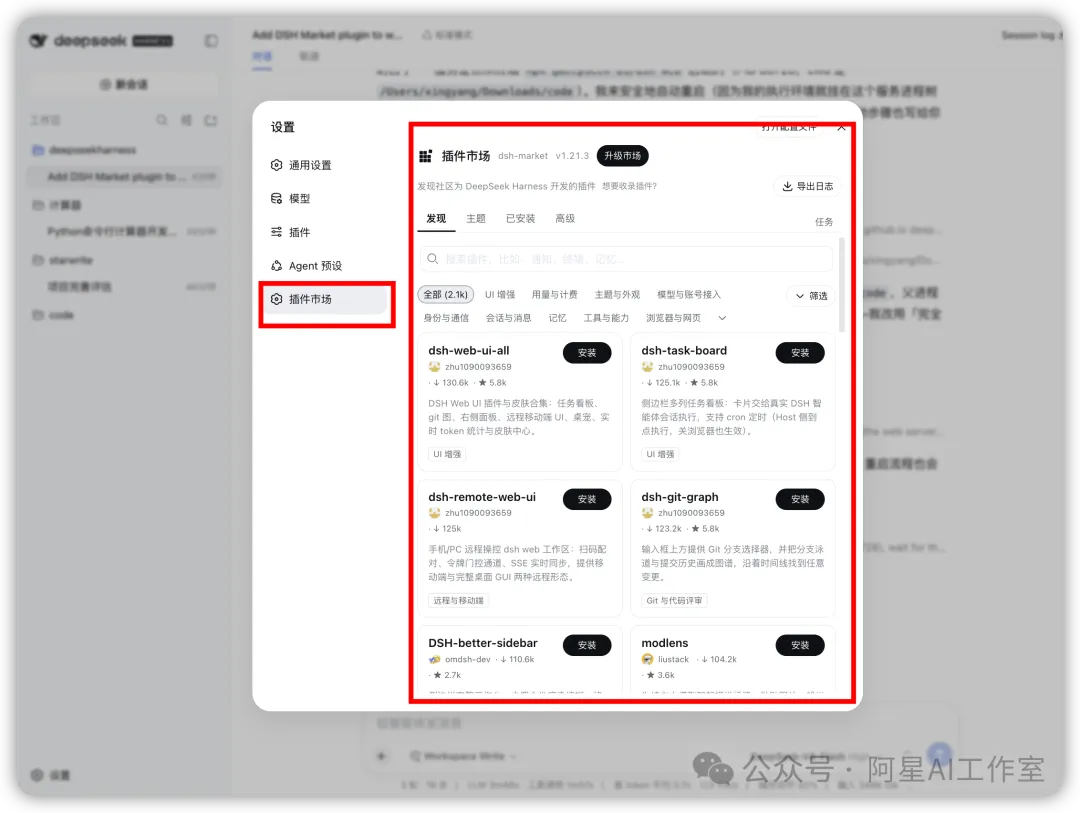This screenshot has height=813, width=1080.
Task: Install the dsh-task-board plugin
Action: [x=800, y=353]
